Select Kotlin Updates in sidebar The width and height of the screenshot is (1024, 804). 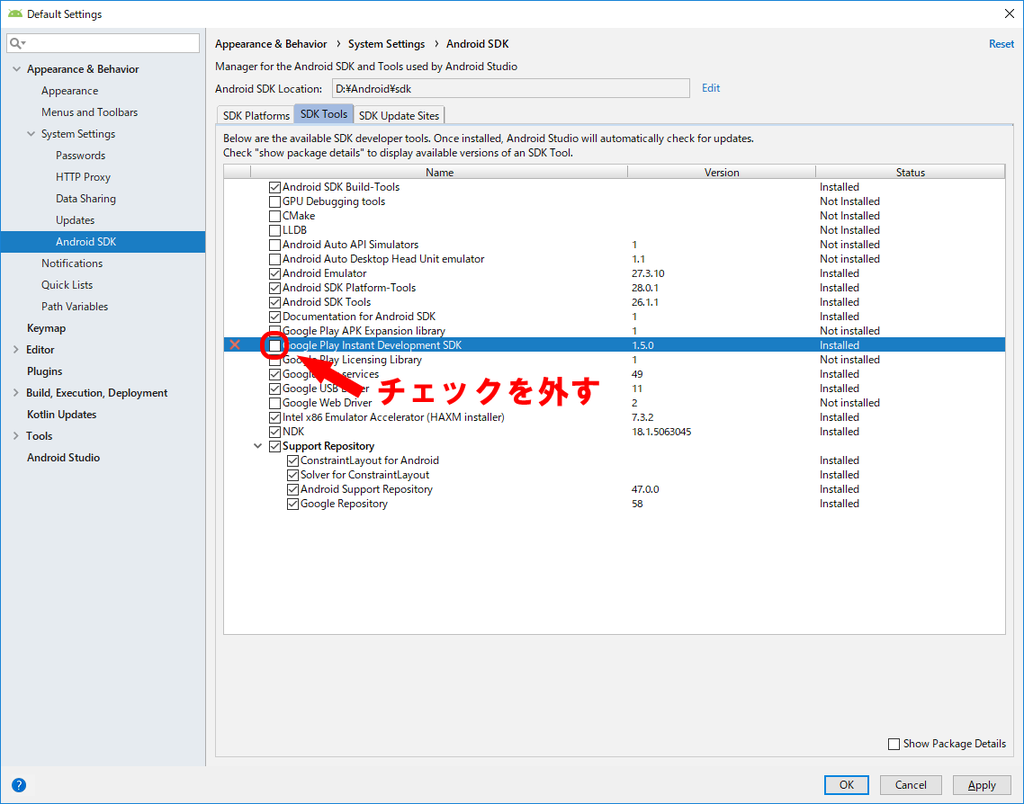[x=61, y=414]
